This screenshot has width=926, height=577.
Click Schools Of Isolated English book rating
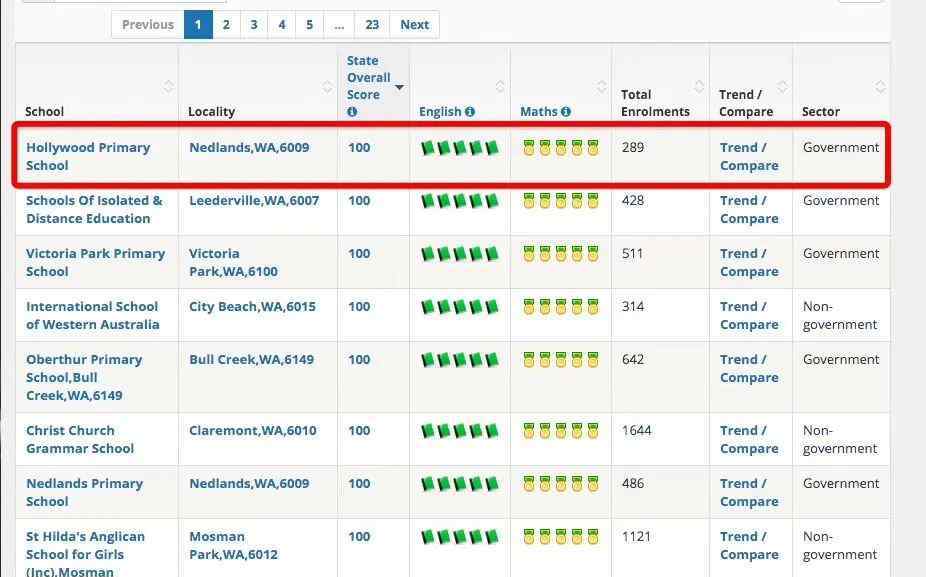459,201
